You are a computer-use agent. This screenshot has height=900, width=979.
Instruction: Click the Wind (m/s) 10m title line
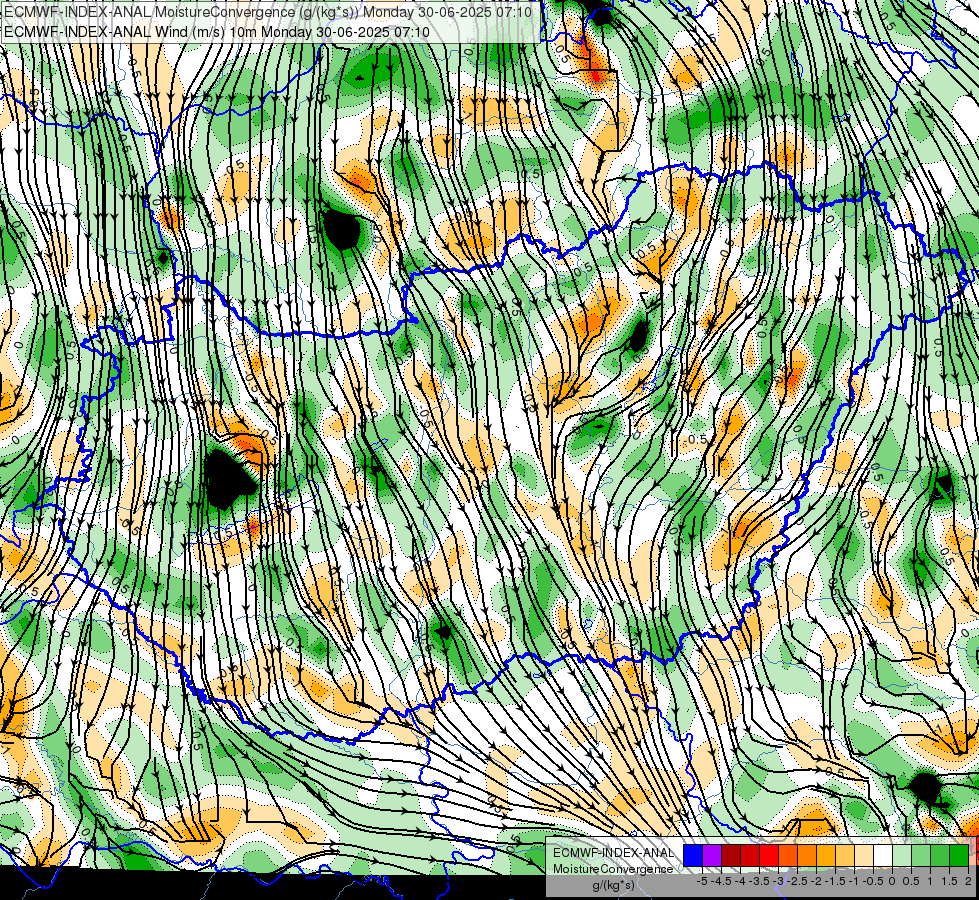[216, 31]
